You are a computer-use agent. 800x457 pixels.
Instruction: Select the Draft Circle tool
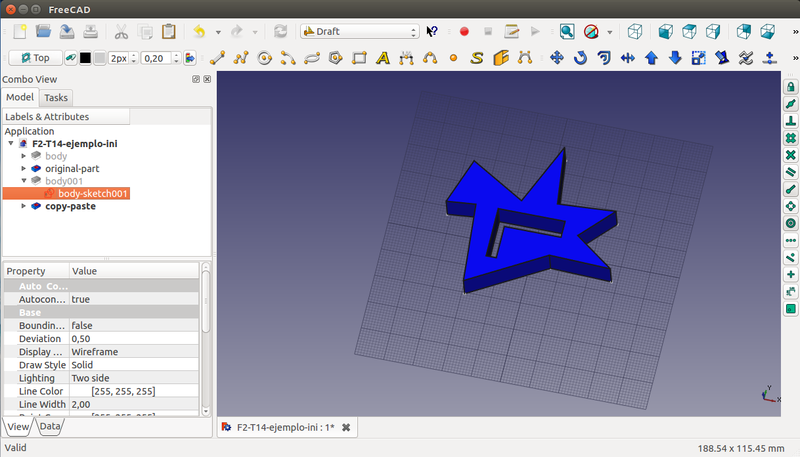coord(264,57)
